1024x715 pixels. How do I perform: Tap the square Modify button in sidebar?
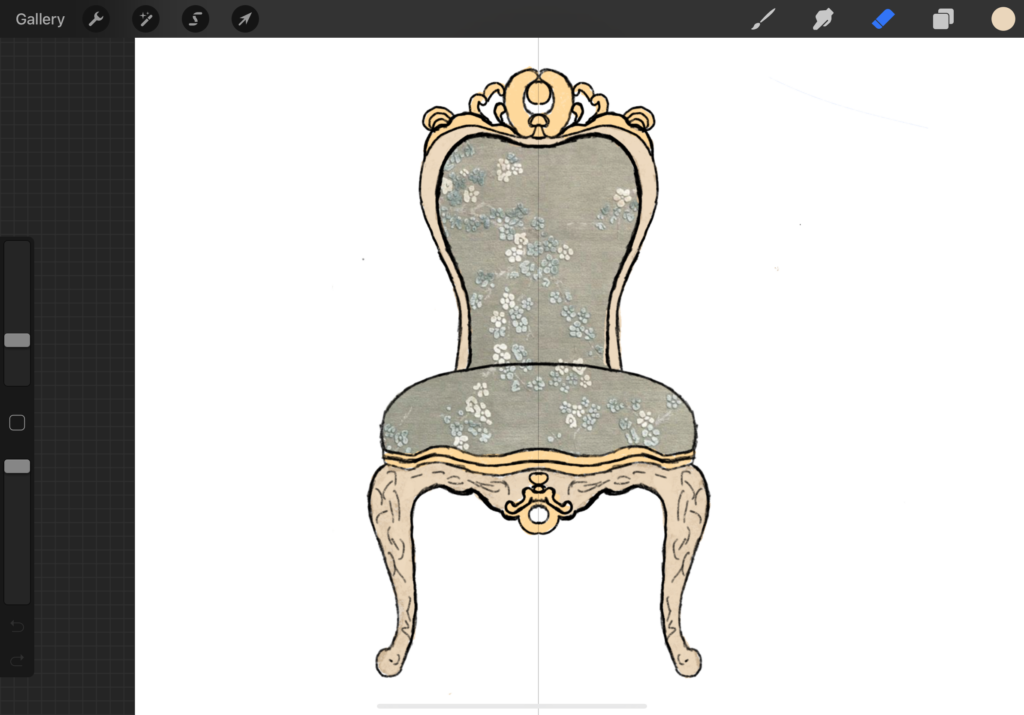tap(17, 423)
